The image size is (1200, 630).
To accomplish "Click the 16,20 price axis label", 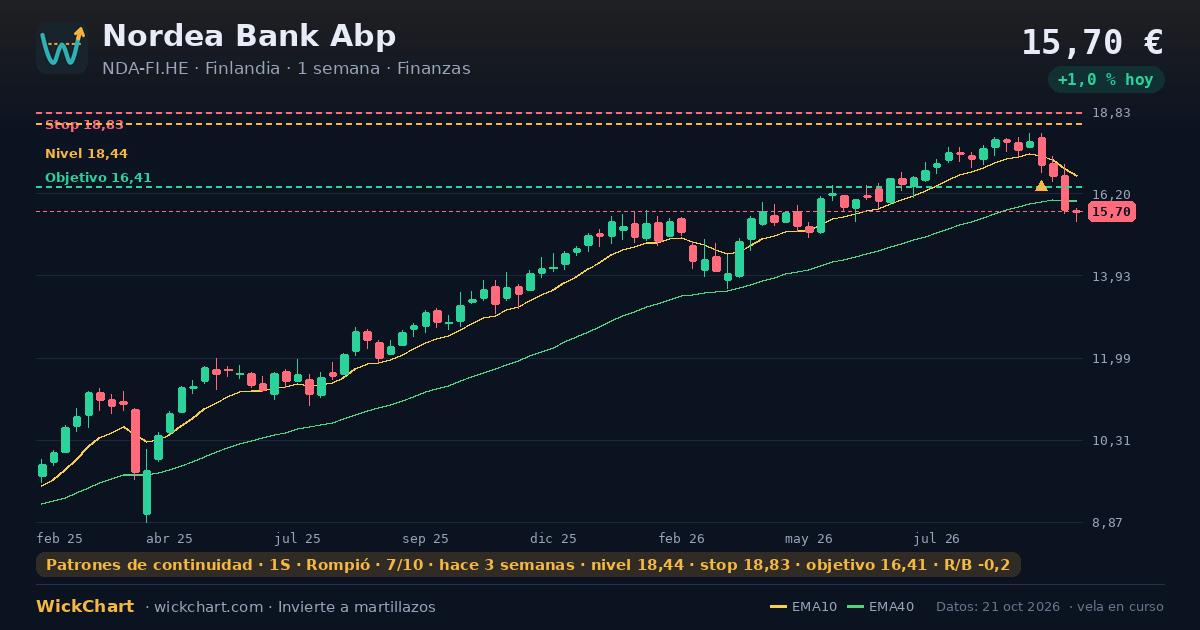I will [1111, 195].
